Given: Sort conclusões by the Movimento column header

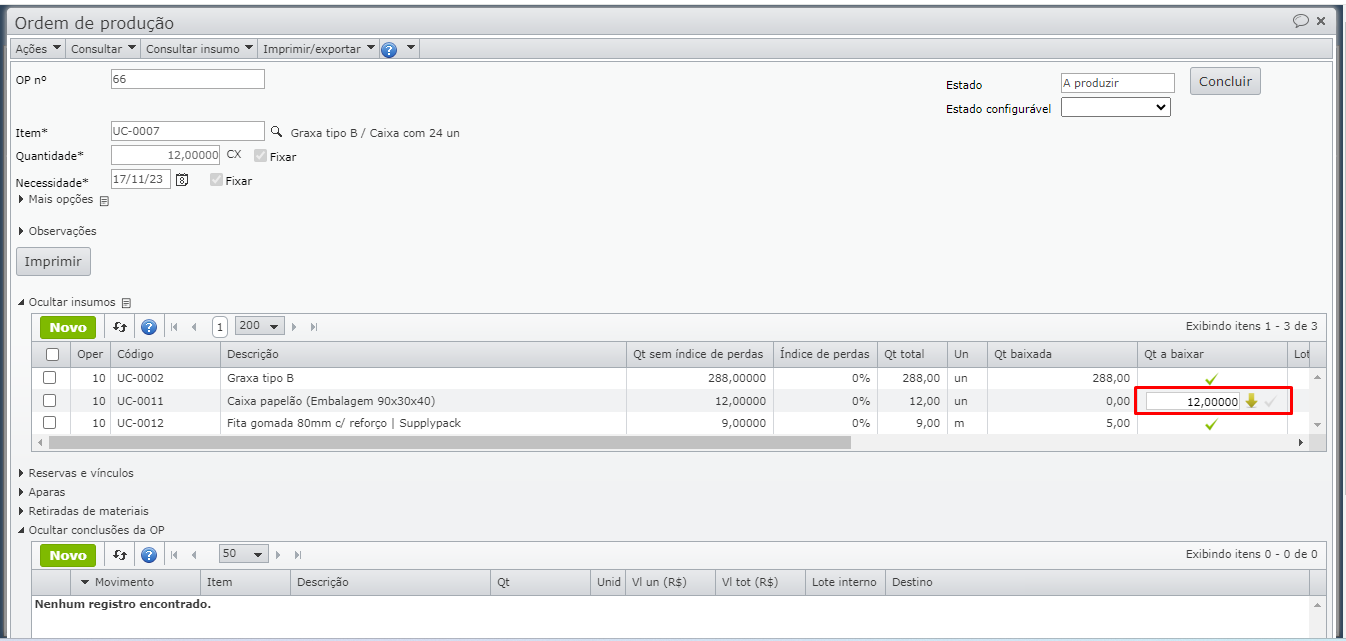Looking at the screenshot, I should [135, 582].
